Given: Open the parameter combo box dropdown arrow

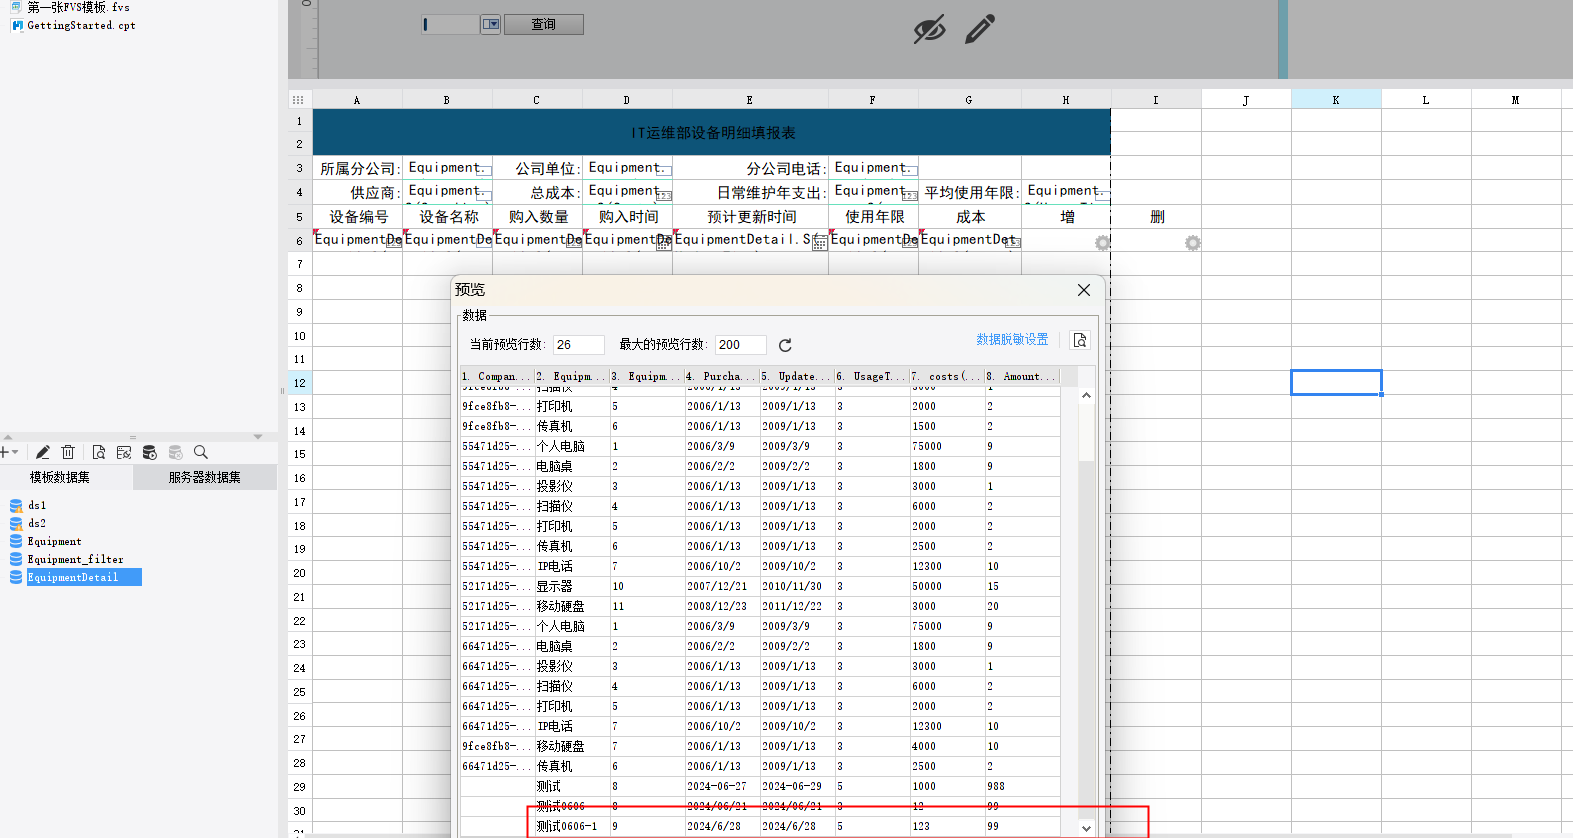Looking at the screenshot, I should click(x=490, y=24).
